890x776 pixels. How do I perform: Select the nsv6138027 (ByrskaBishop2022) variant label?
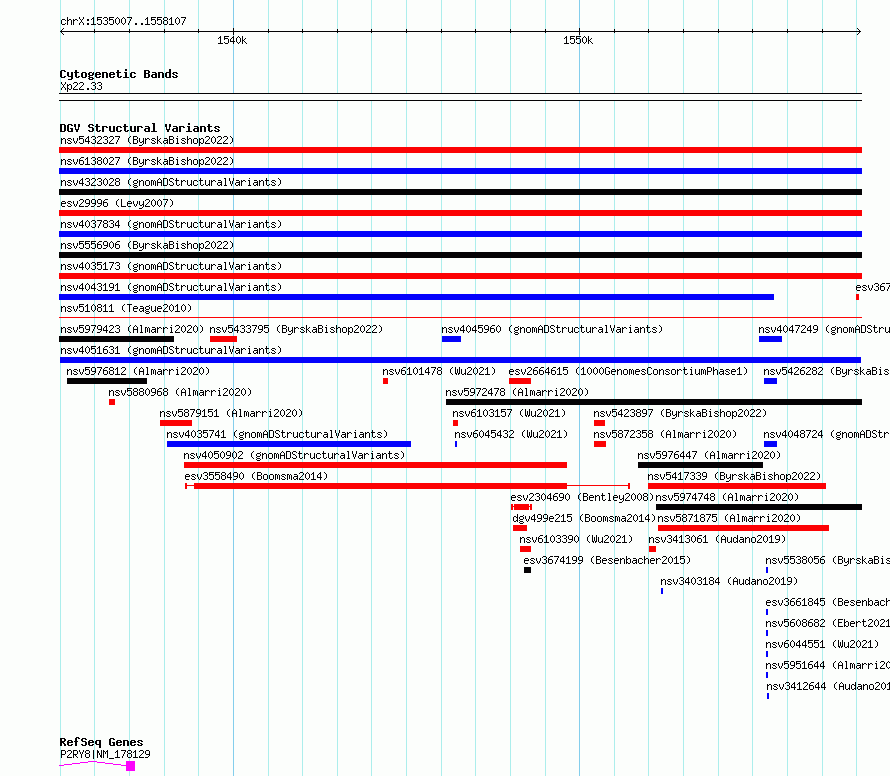(x=147, y=161)
